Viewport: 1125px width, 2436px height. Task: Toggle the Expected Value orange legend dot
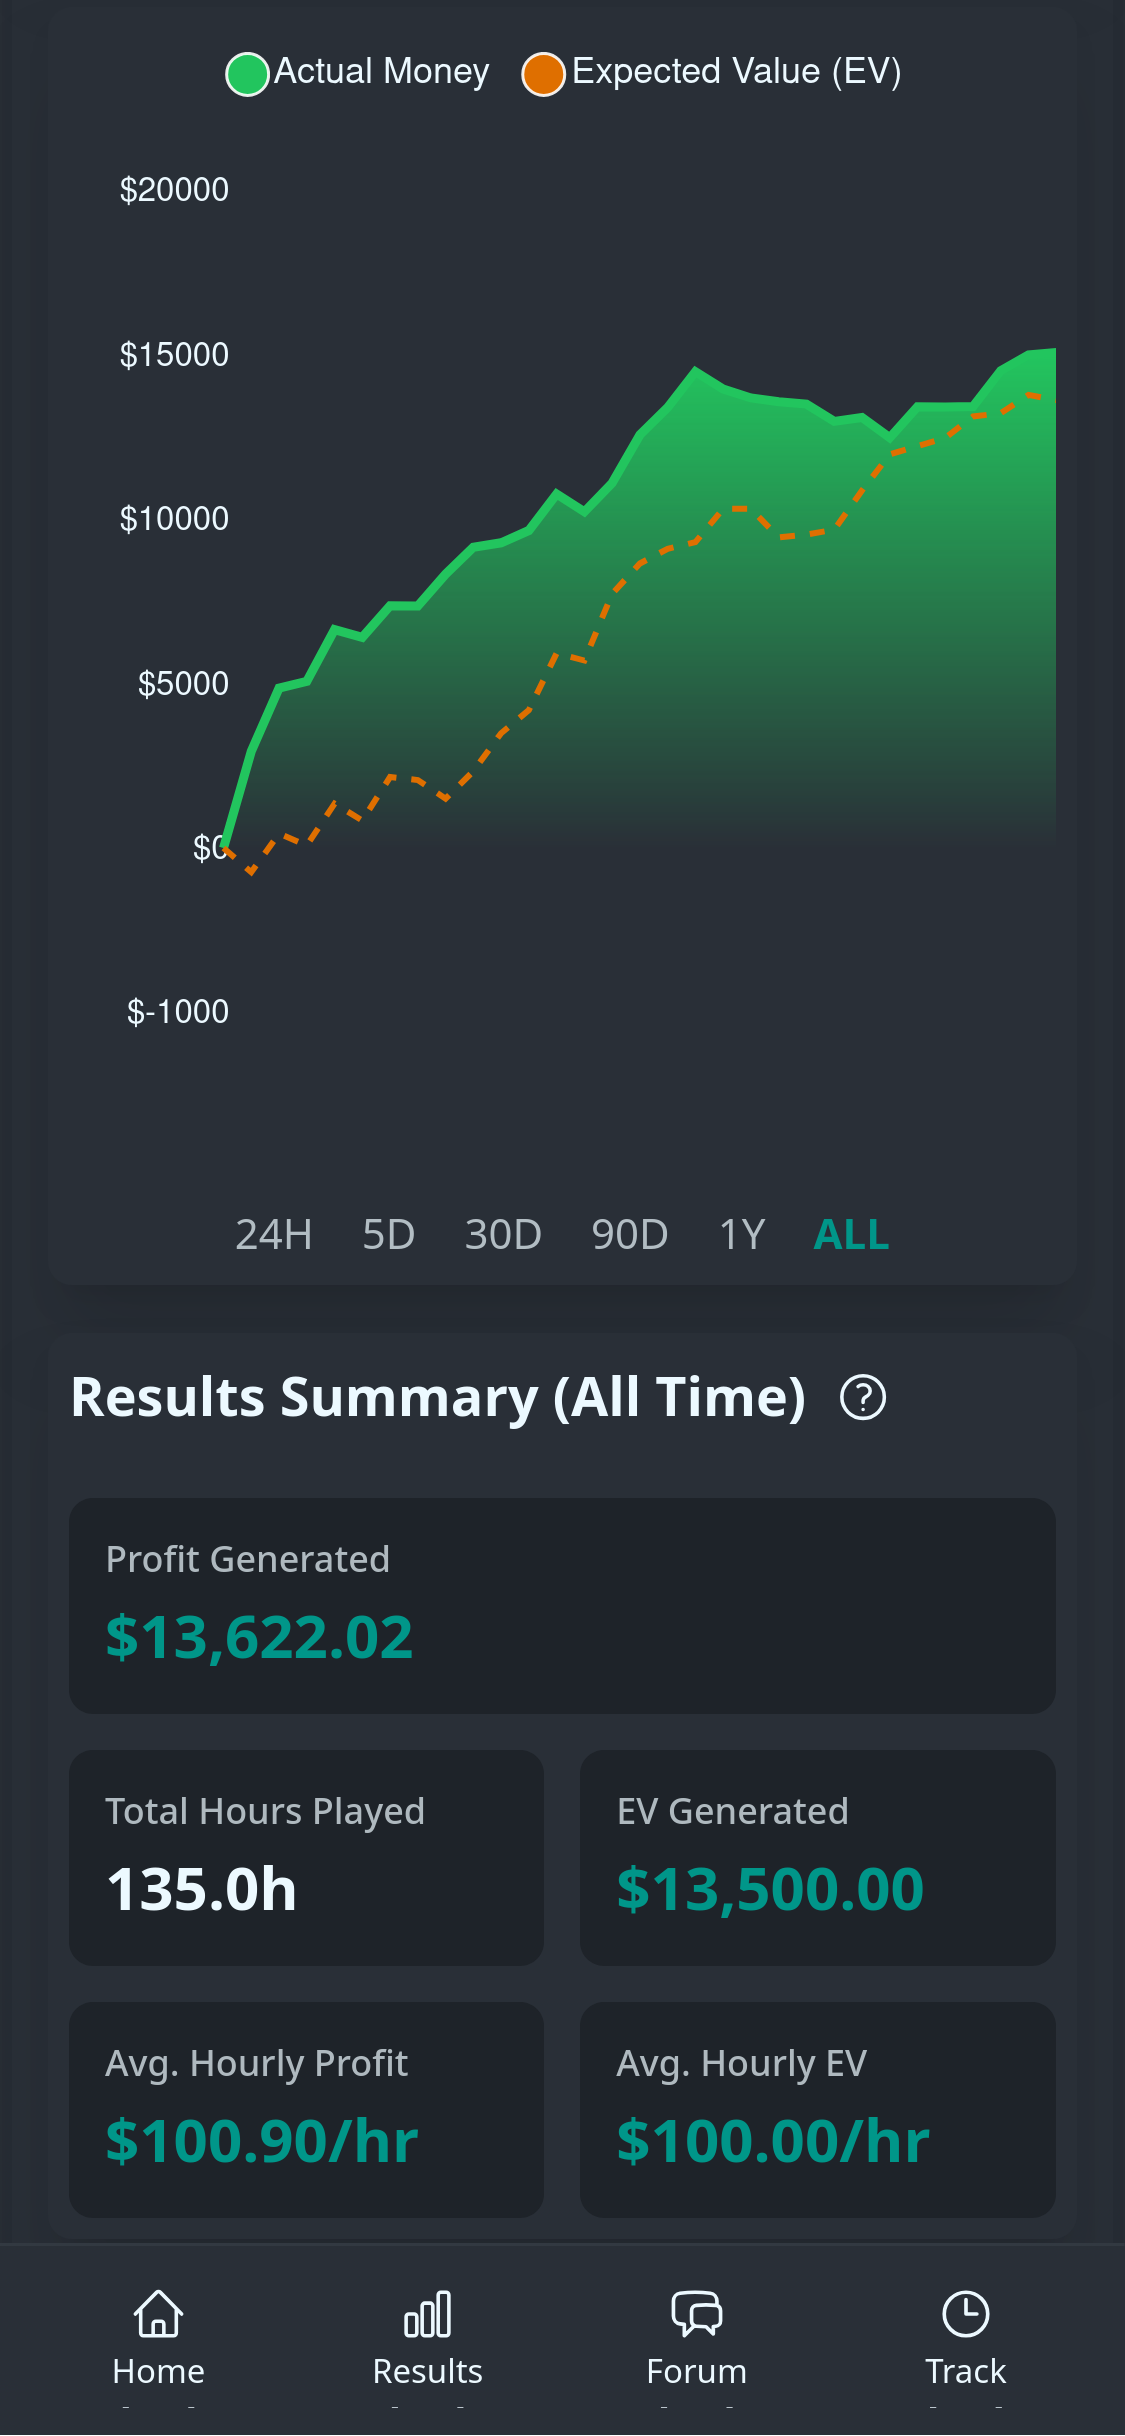[x=544, y=74]
